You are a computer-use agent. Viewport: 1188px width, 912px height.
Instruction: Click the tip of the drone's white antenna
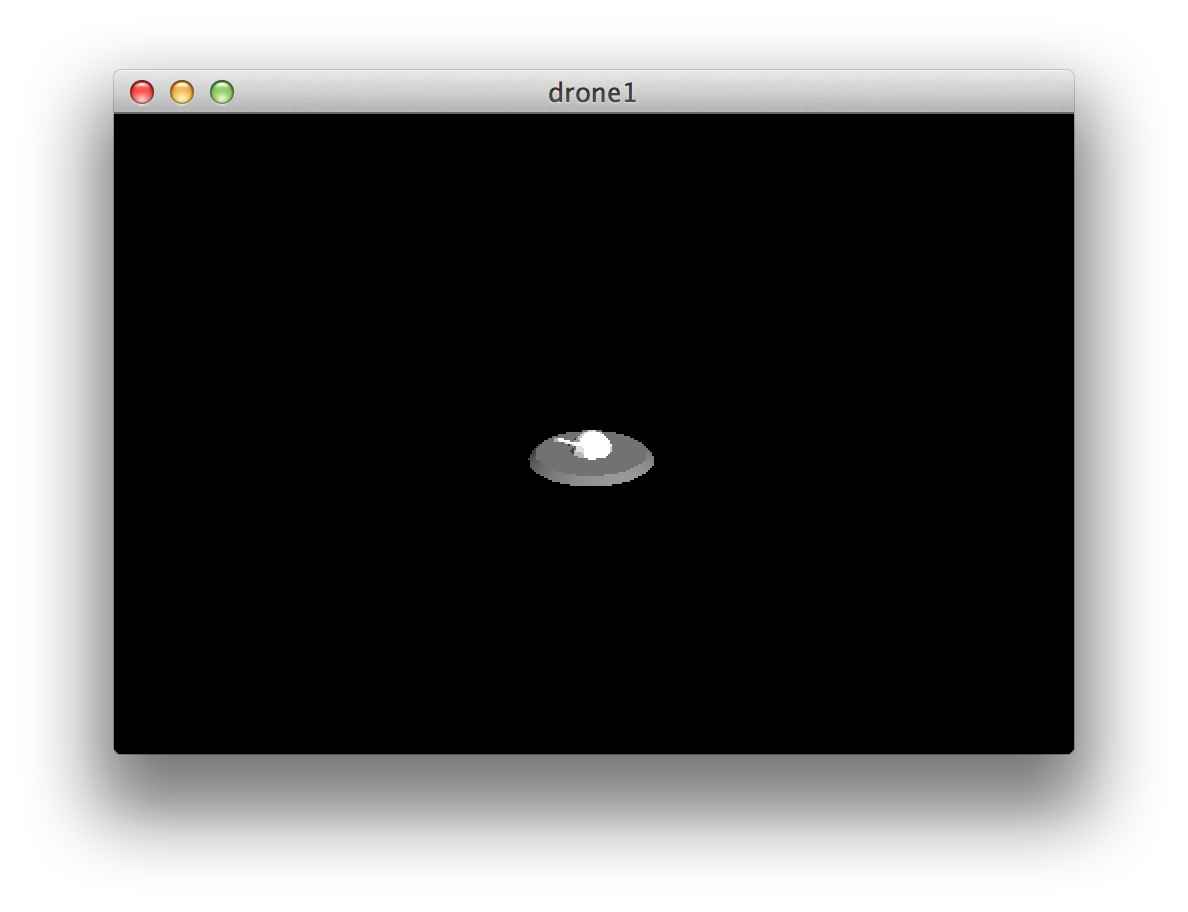click(558, 439)
